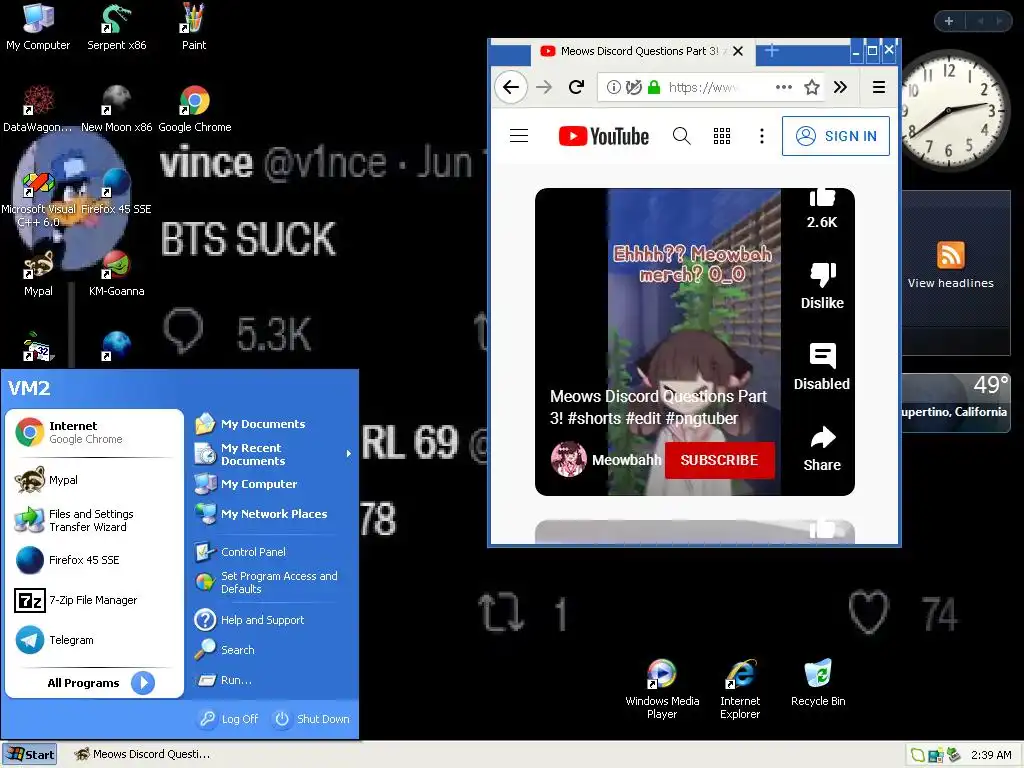This screenshot has width=1024, height=768.
Task: Expand My Recent Documents submenu
Action: coord(273,454)
